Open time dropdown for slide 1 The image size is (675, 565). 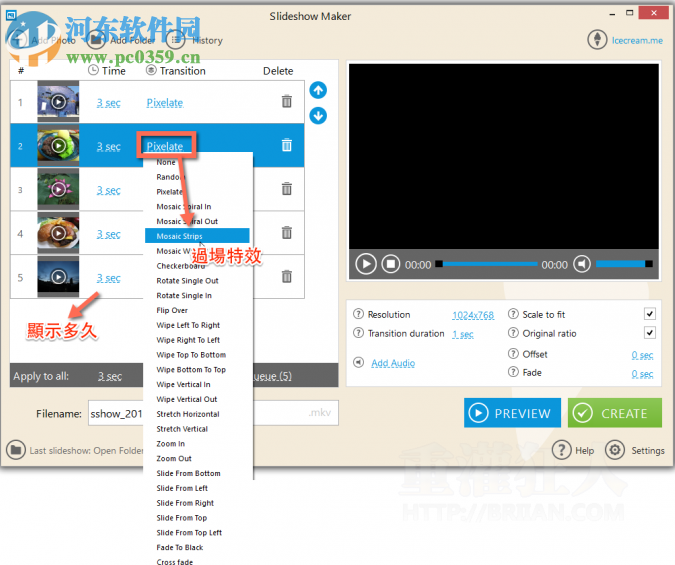[x=108, y=103]
